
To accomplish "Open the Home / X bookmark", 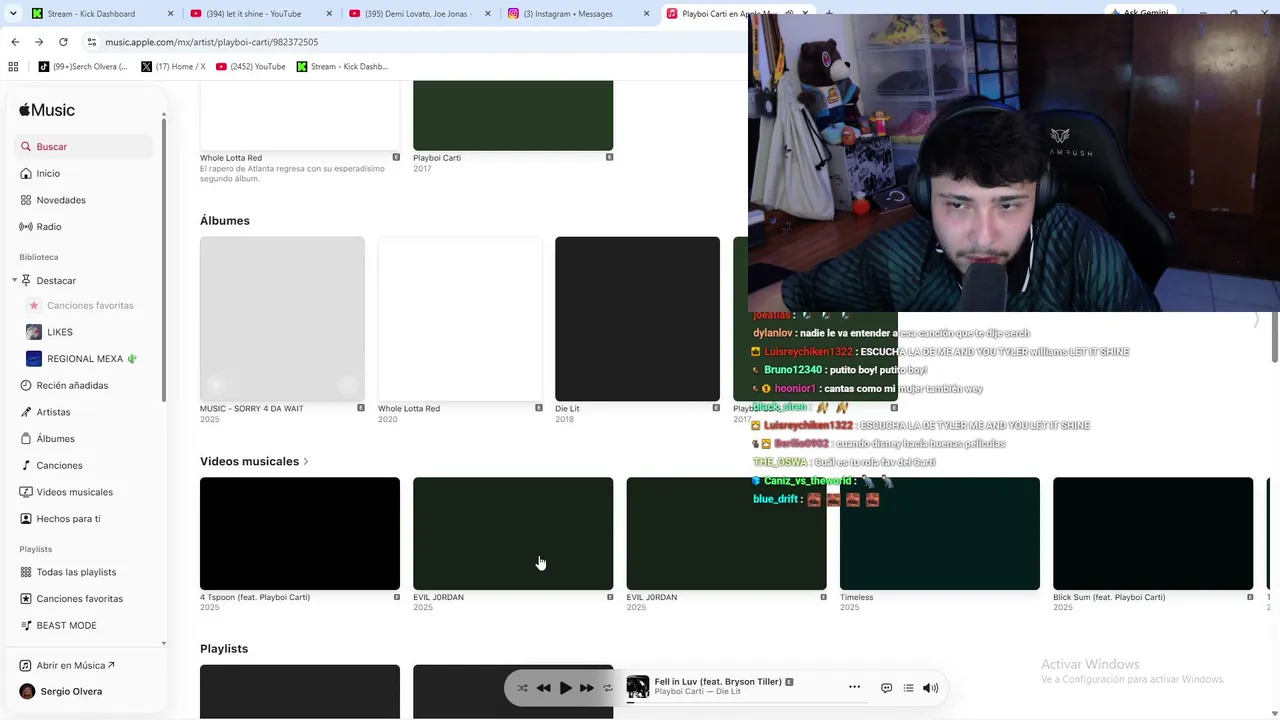I will (173, 67).
